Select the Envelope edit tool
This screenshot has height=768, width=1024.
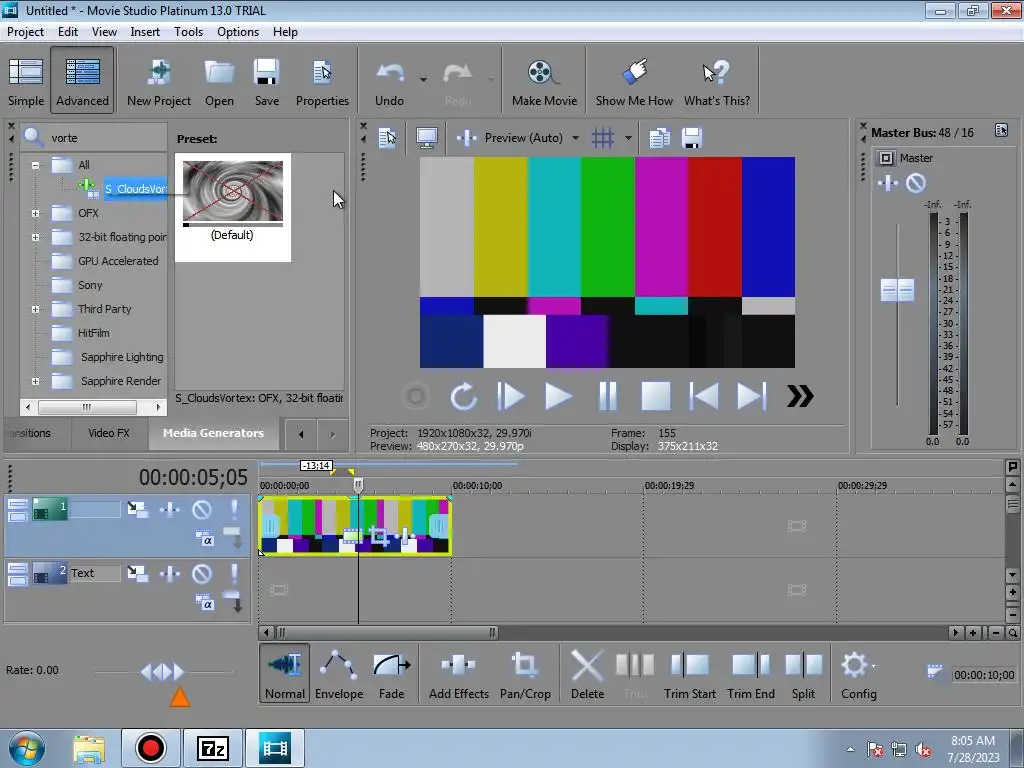pos(339,673)
